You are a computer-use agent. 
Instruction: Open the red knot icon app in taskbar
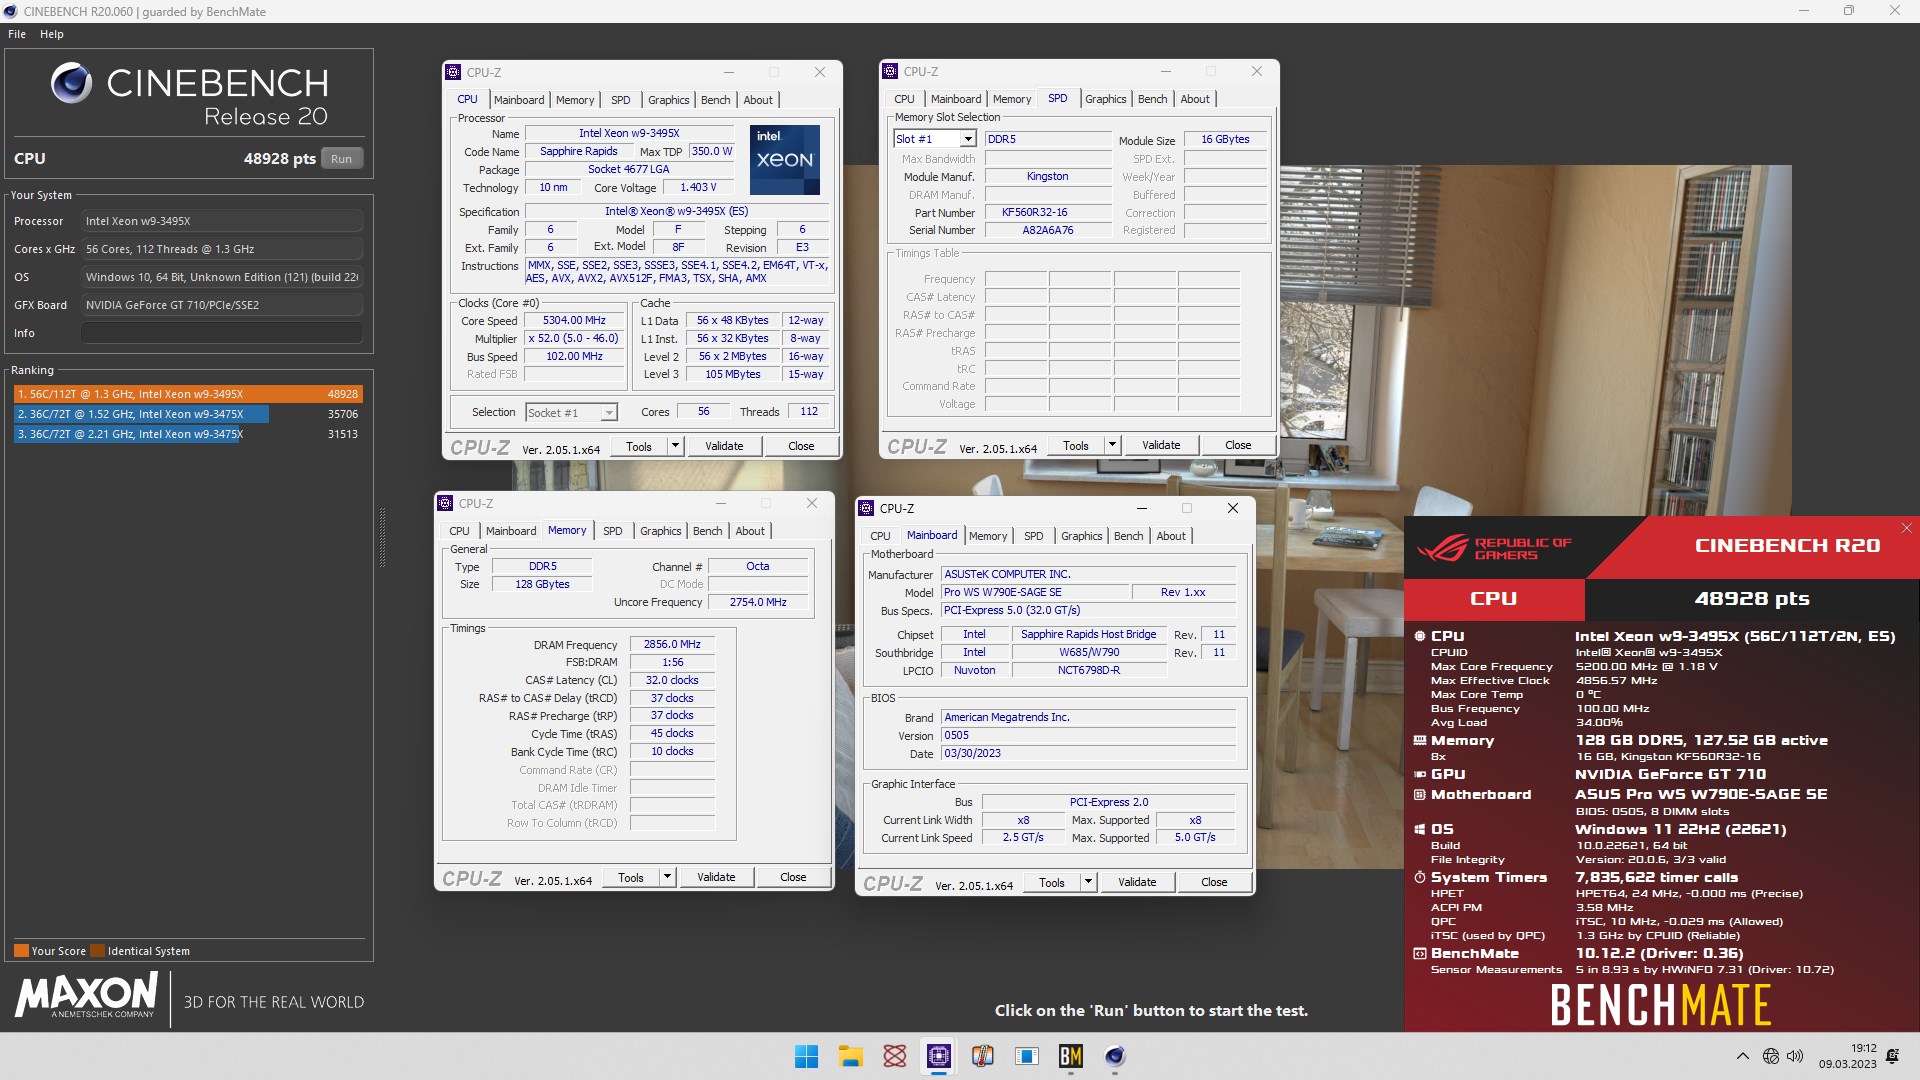[894, 1056]
